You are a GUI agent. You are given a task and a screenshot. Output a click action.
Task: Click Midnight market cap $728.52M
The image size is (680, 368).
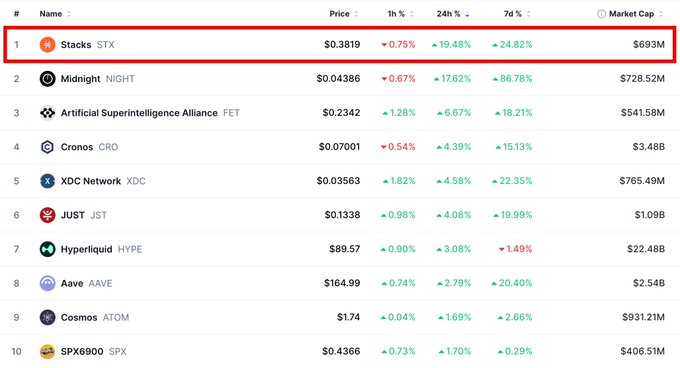click(642, 78)
